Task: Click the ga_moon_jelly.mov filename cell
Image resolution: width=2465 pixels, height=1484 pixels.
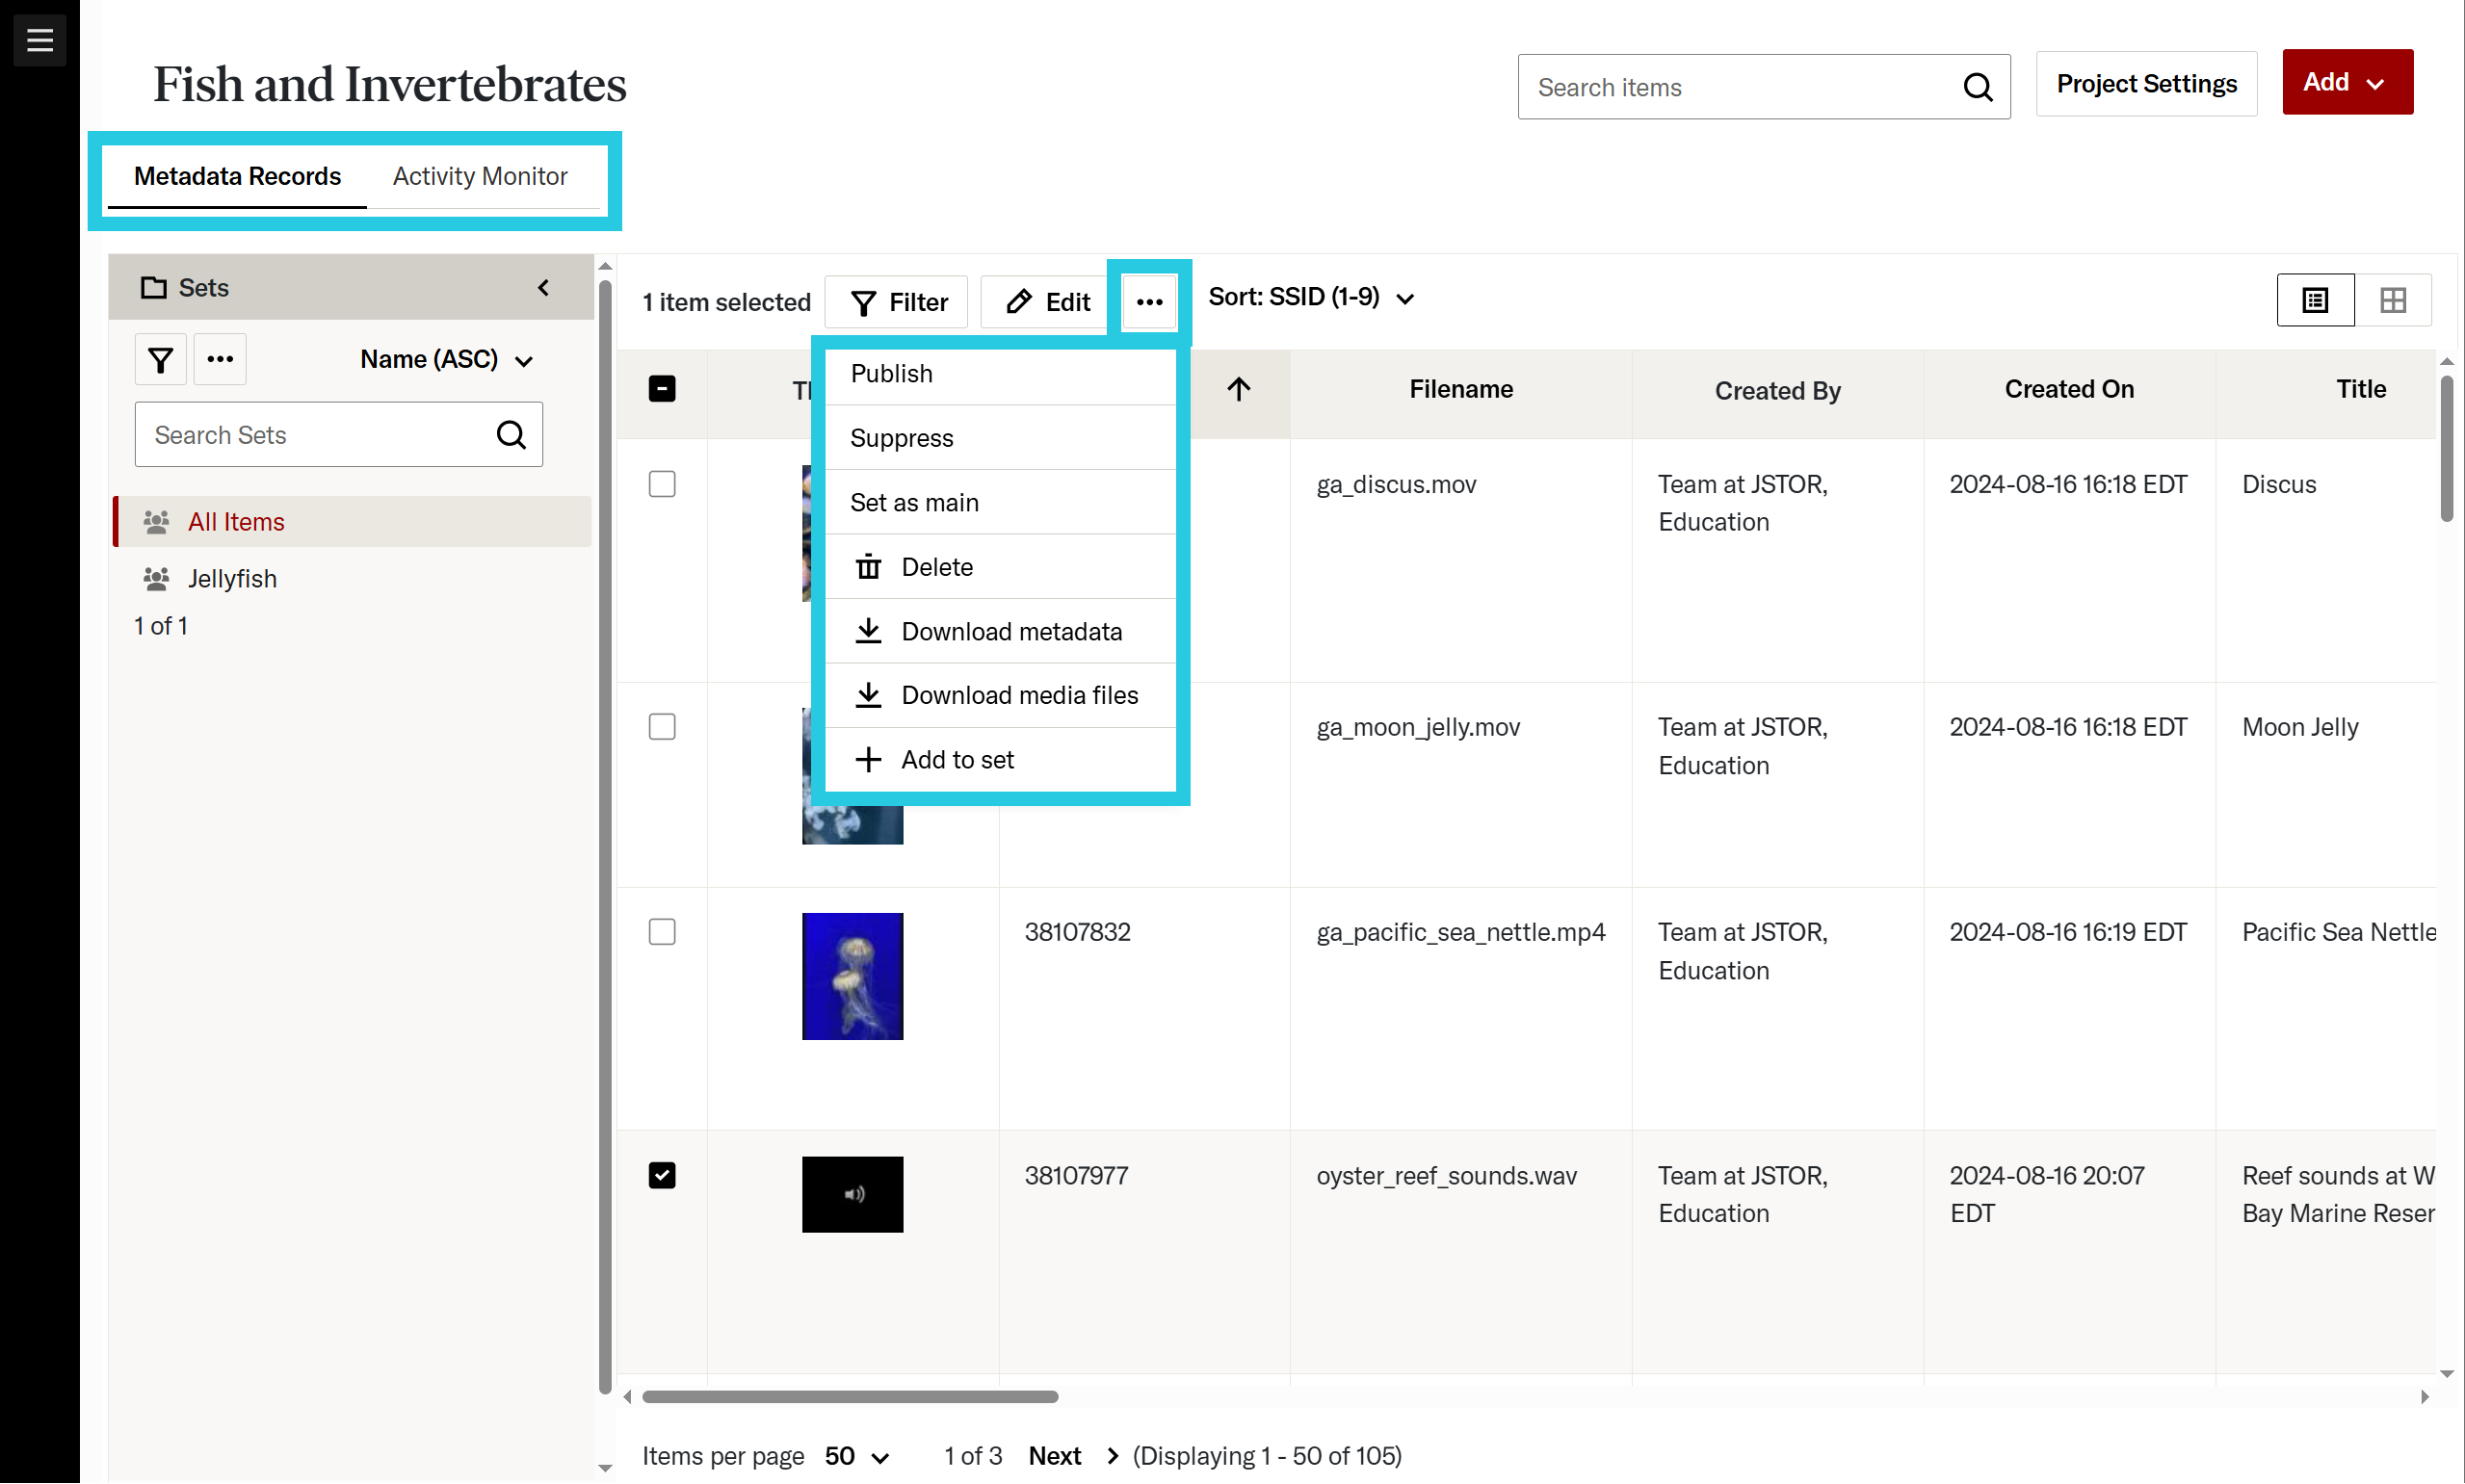Action: [1418, 727]
